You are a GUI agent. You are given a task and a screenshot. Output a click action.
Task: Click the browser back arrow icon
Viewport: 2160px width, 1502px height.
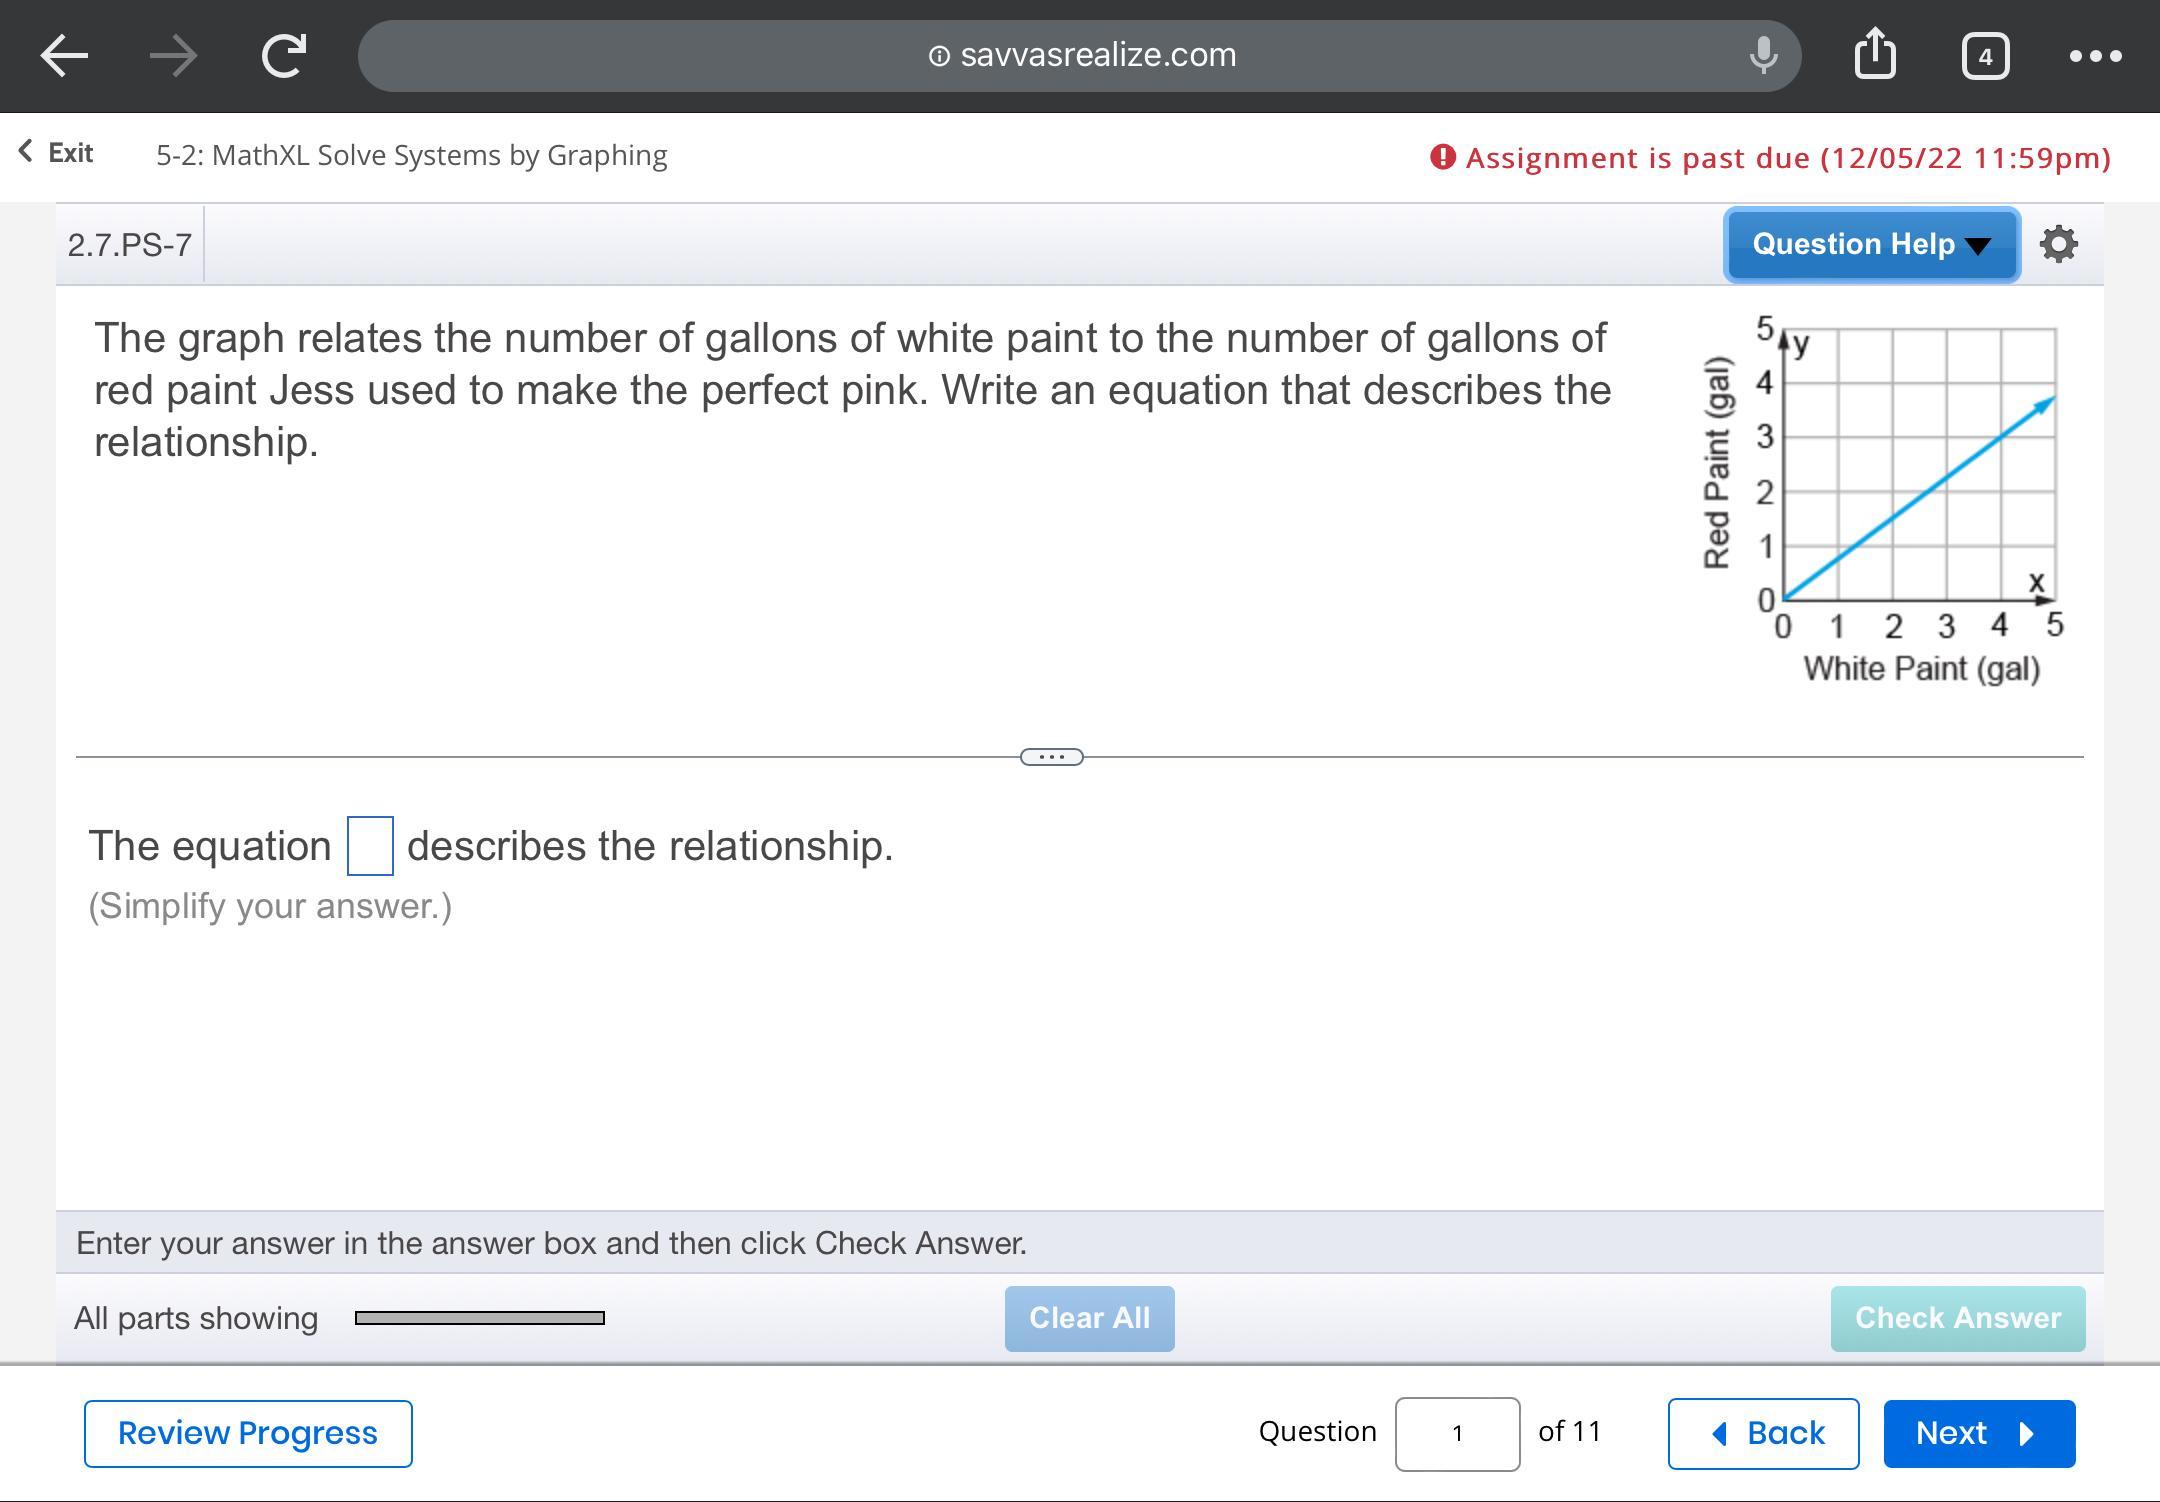click(64, 56)
